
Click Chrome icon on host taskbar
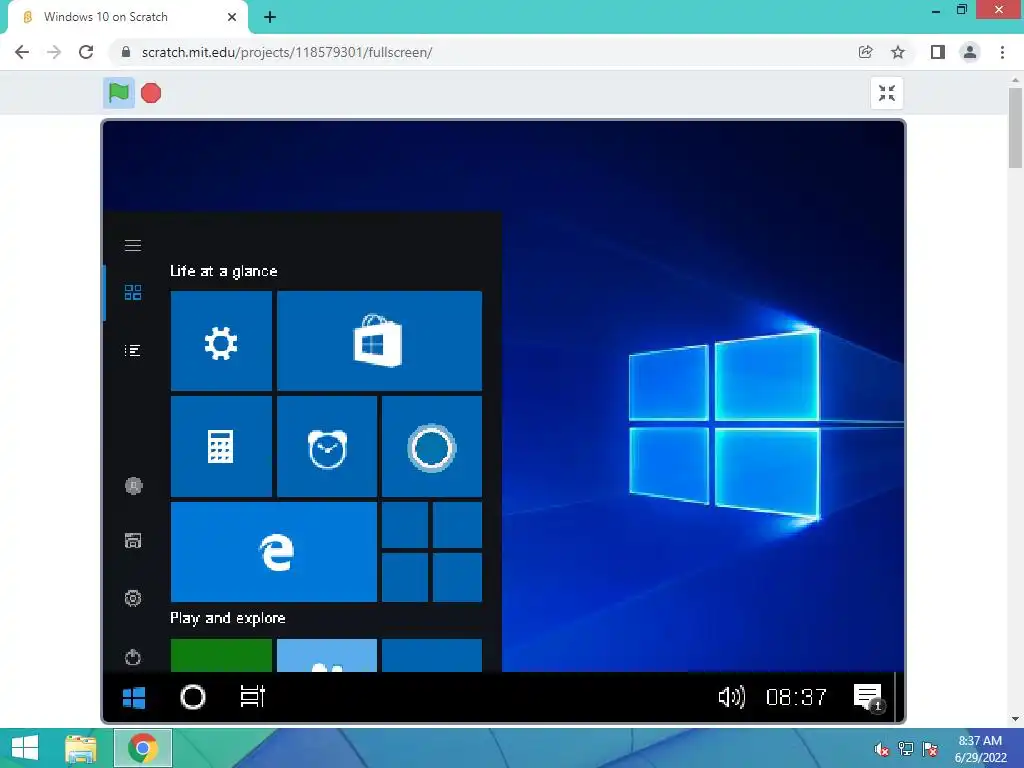click(143, 748)
